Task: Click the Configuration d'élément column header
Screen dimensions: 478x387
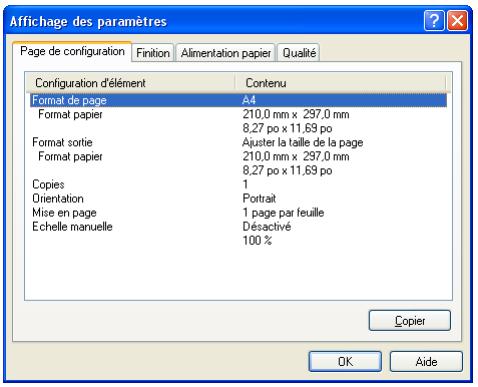Action: pyautogui.click(x=131, y=83)
